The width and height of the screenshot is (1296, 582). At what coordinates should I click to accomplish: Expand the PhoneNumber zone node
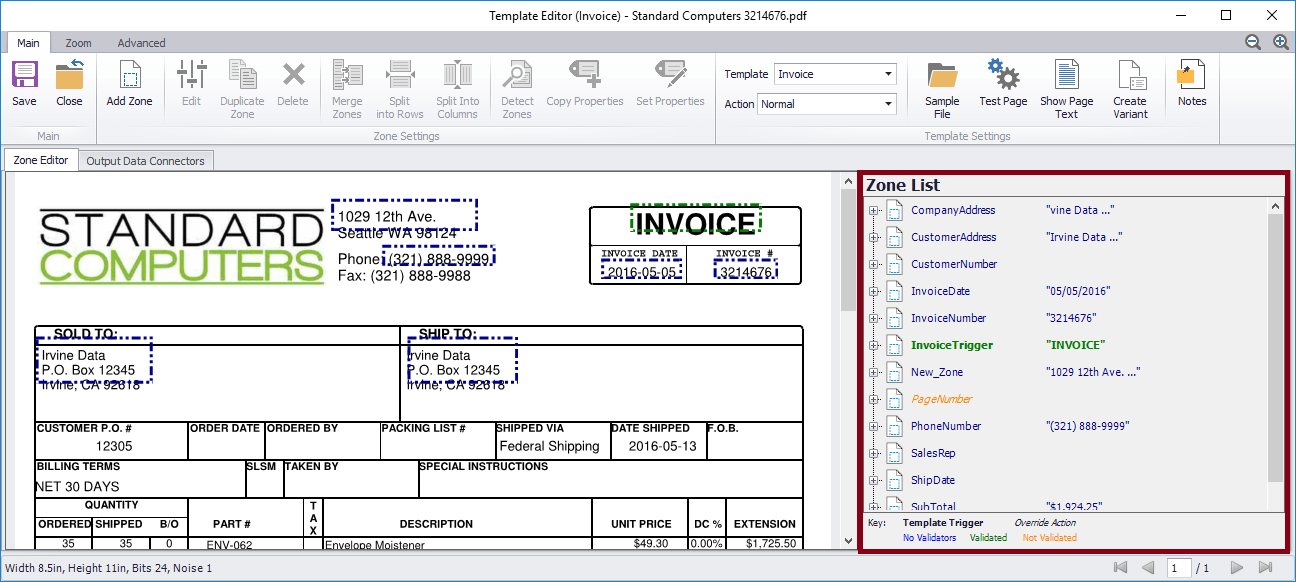pyautogui.click(x=873, y=427)
